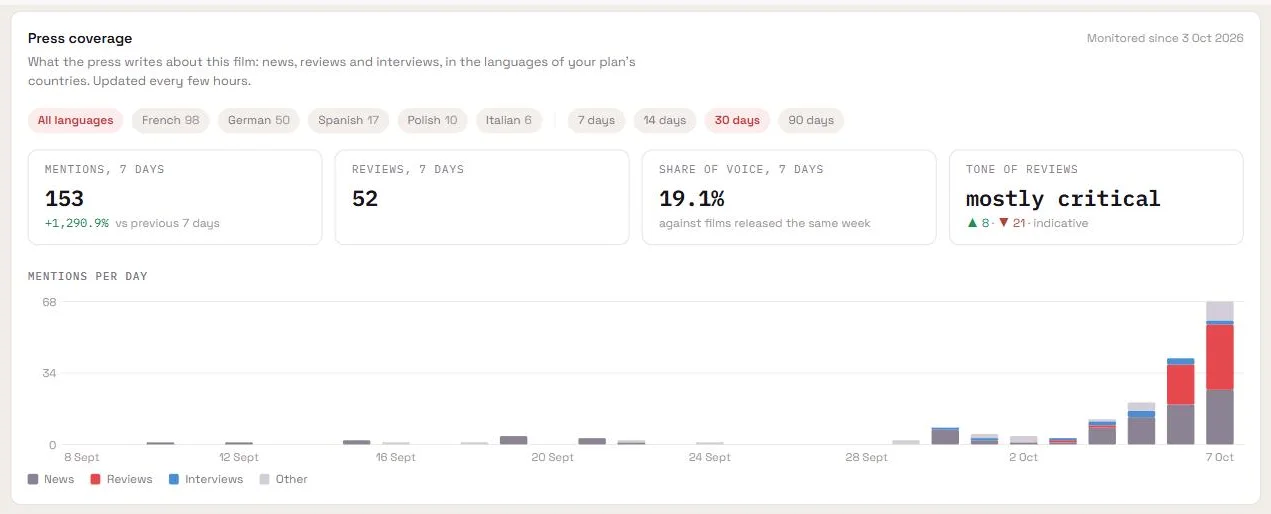
Task: Click the tallest 7 Oct bar
Action: pos(1219,373)
